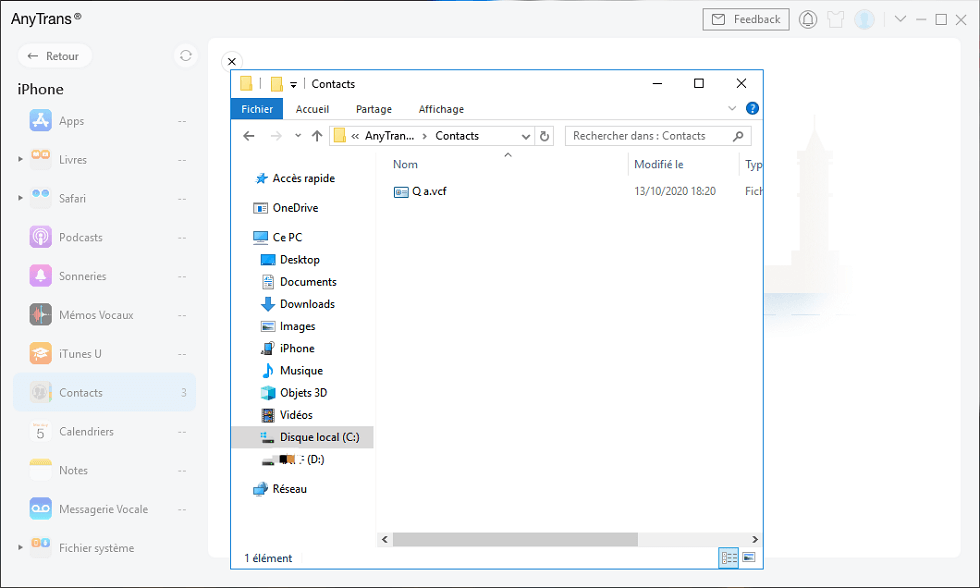Click the refresh icon beside Retour
The width and height of the screenshot is (980, 588).
pyautogui.click(x=186, y=56)
